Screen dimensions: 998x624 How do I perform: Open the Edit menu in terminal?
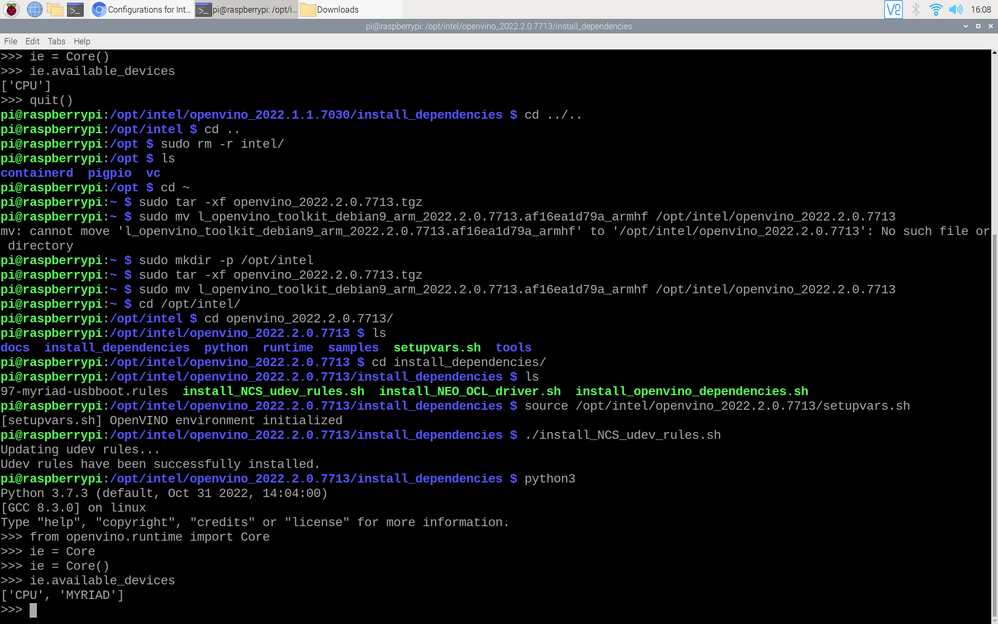(32, 41)
